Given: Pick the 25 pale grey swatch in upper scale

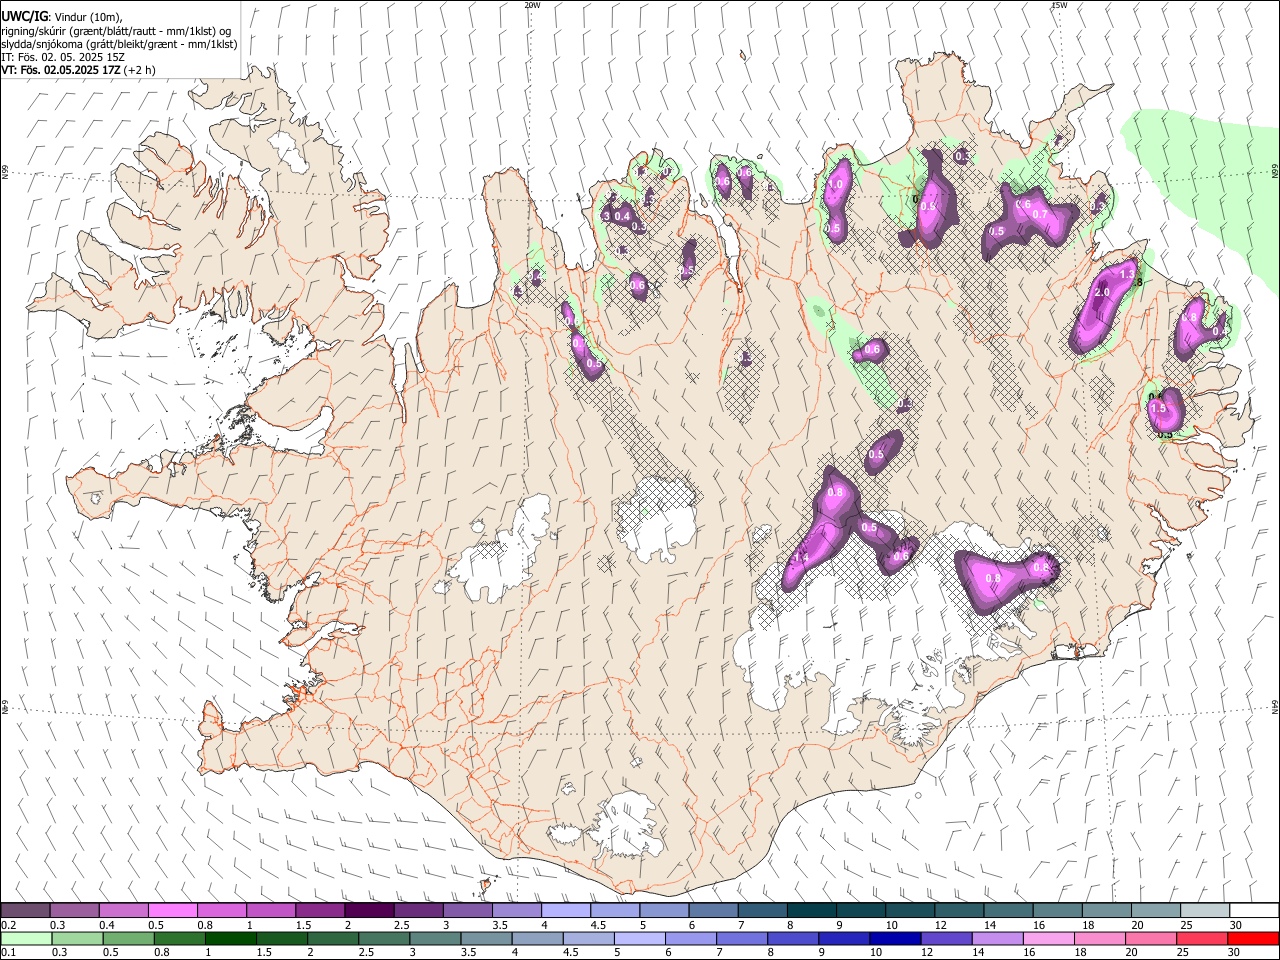Looking at the screenshot, I should tap(1205, 910).
